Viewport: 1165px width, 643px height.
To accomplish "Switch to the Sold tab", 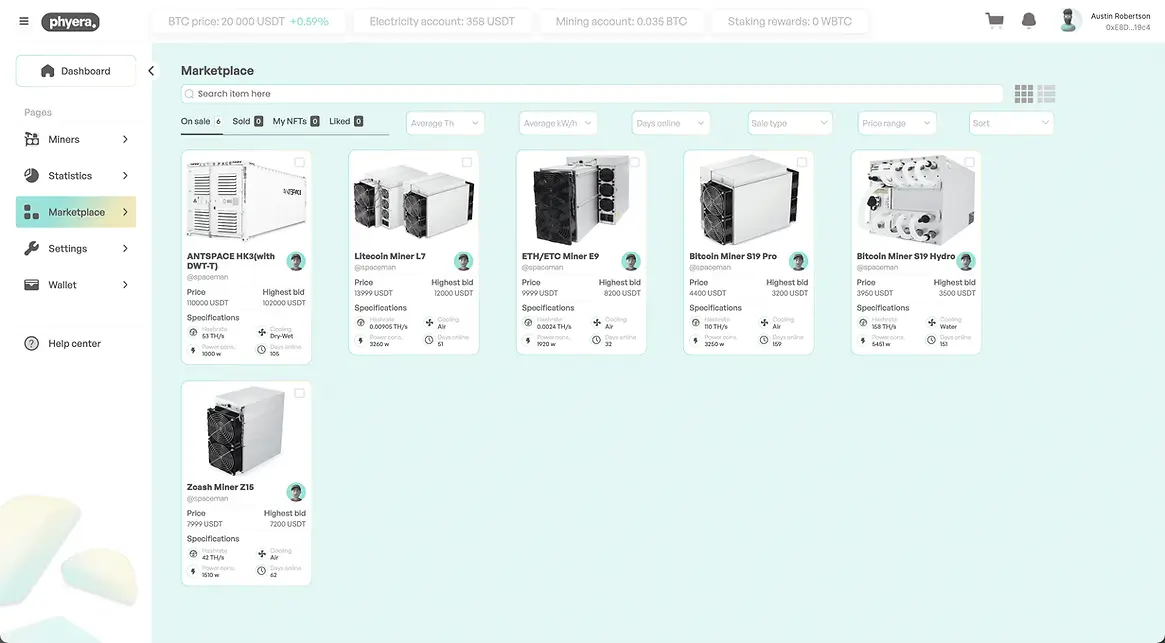I will 247,121.
